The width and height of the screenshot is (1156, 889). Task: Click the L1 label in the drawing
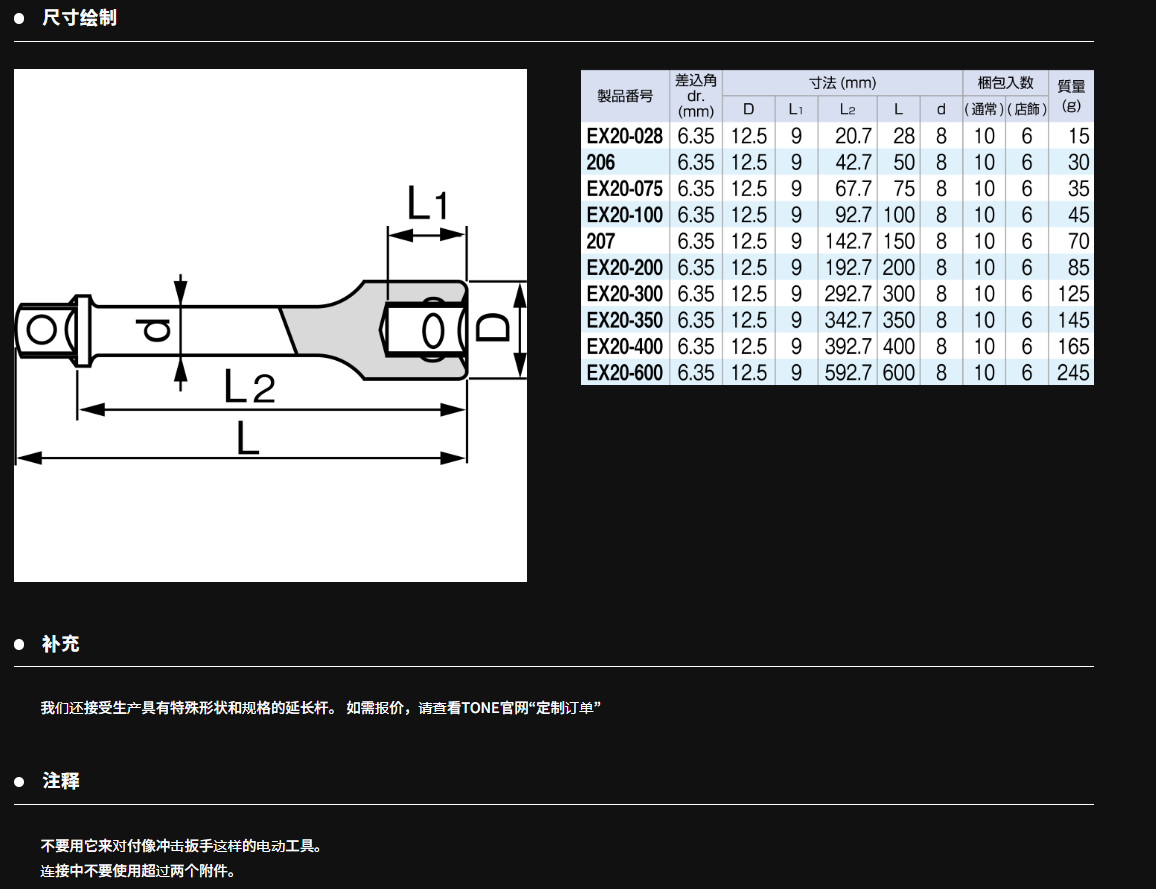427,205
